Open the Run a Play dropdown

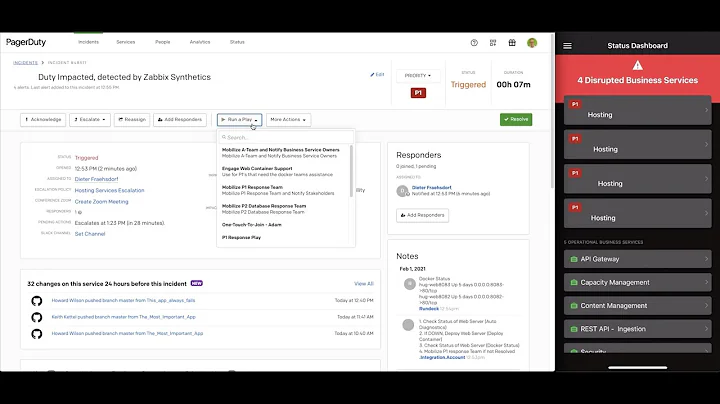[x=239, y=119]
